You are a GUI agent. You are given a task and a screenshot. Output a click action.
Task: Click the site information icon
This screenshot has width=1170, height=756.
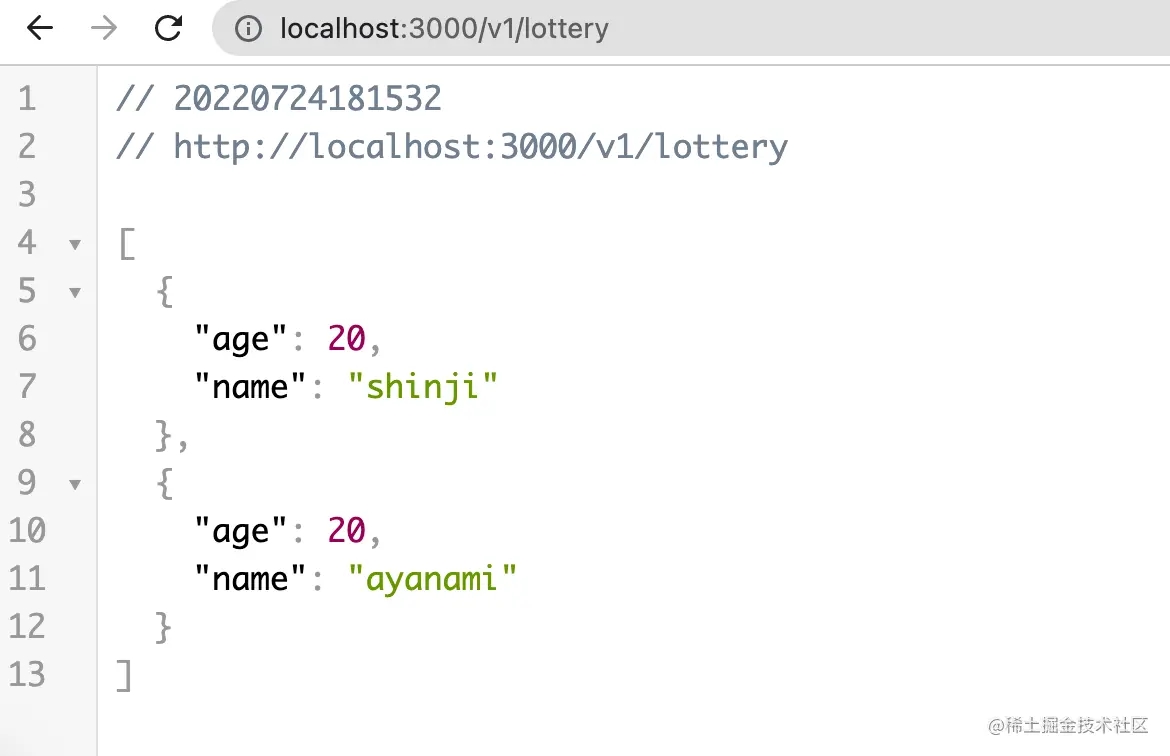tap(248, 29)
